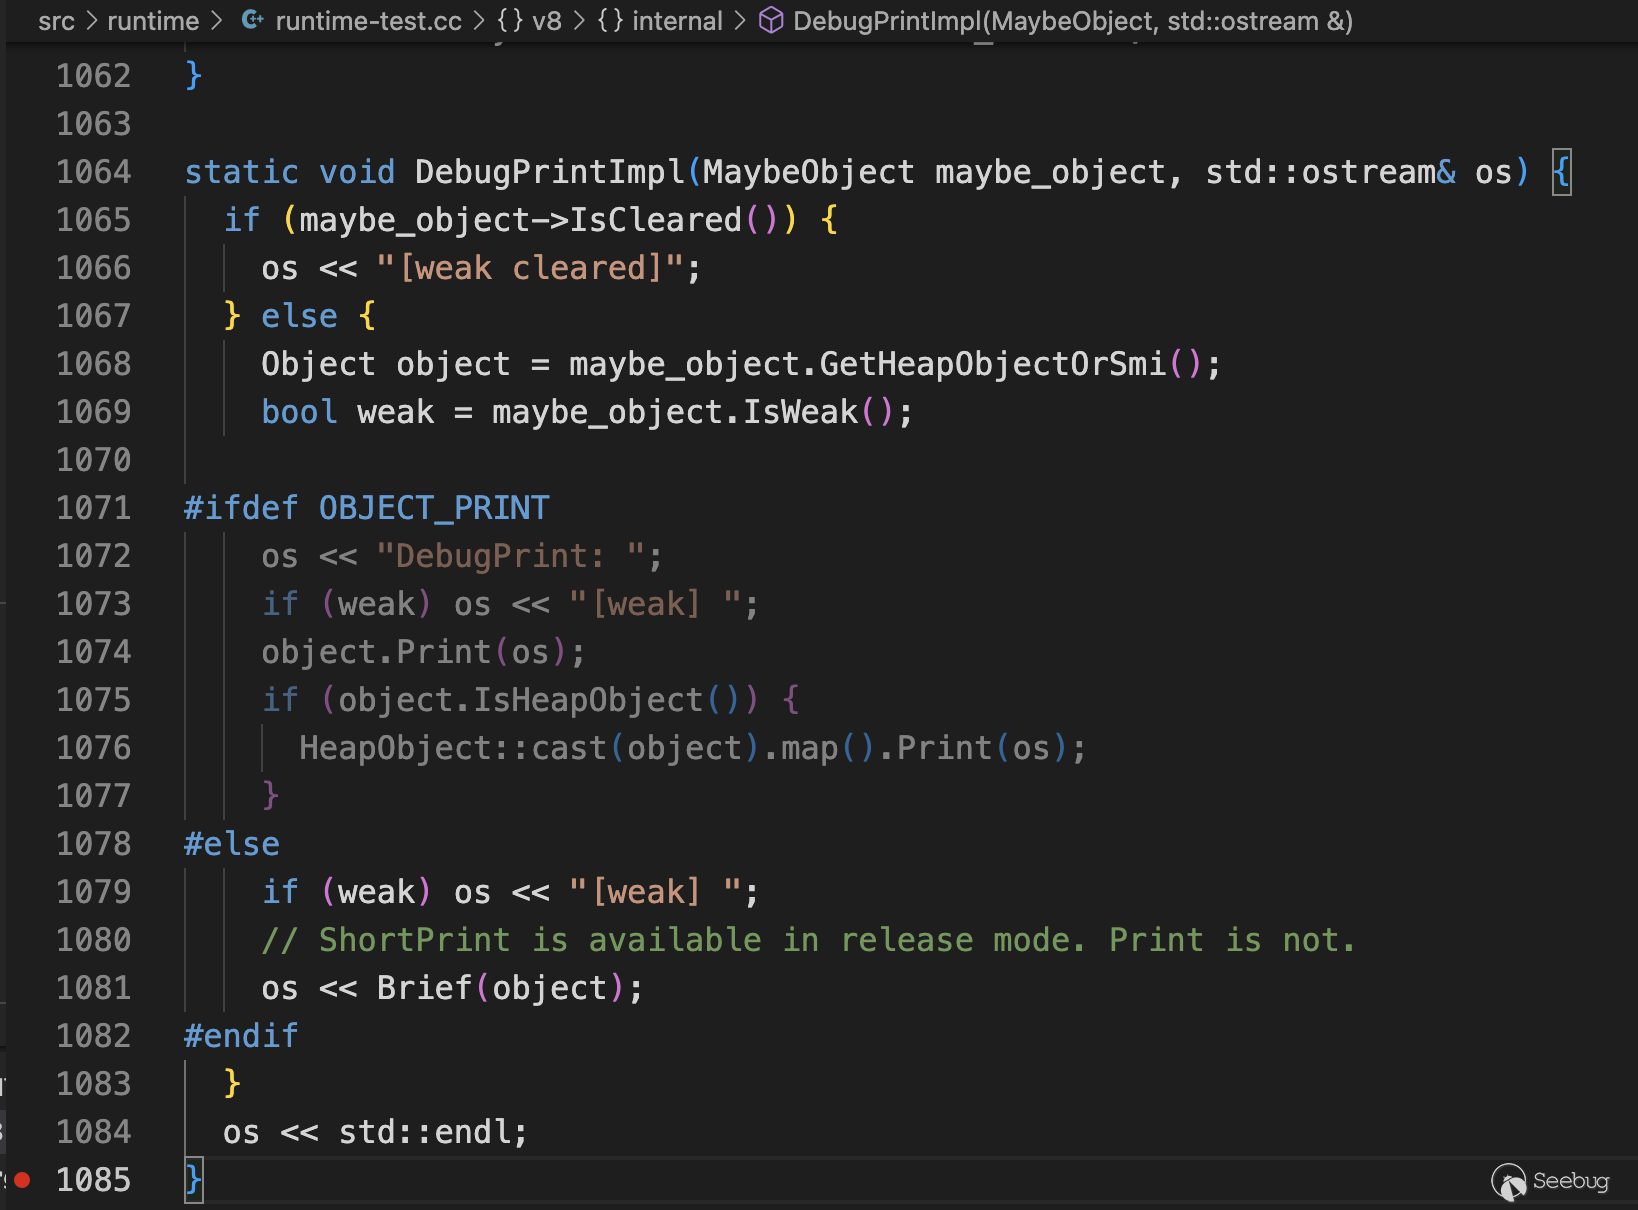Click chevron right after runtime-test.cc
Image resolution: width=1638 pixels, height=1210 pixels.
point(479,21)
